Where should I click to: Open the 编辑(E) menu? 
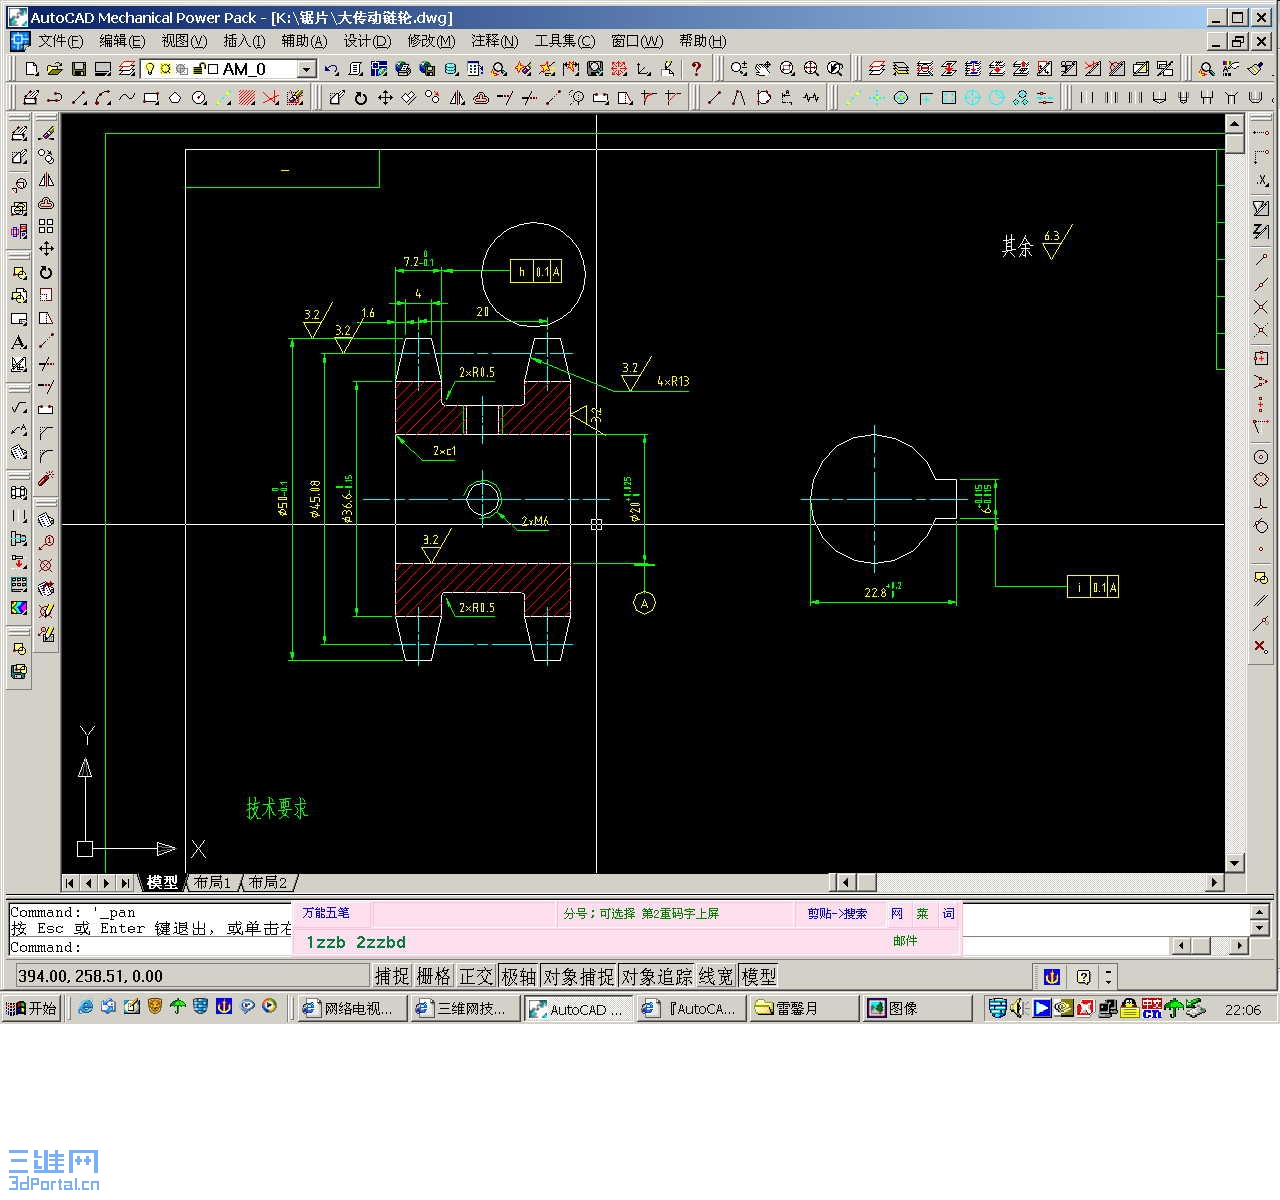(x=122, y=41)
